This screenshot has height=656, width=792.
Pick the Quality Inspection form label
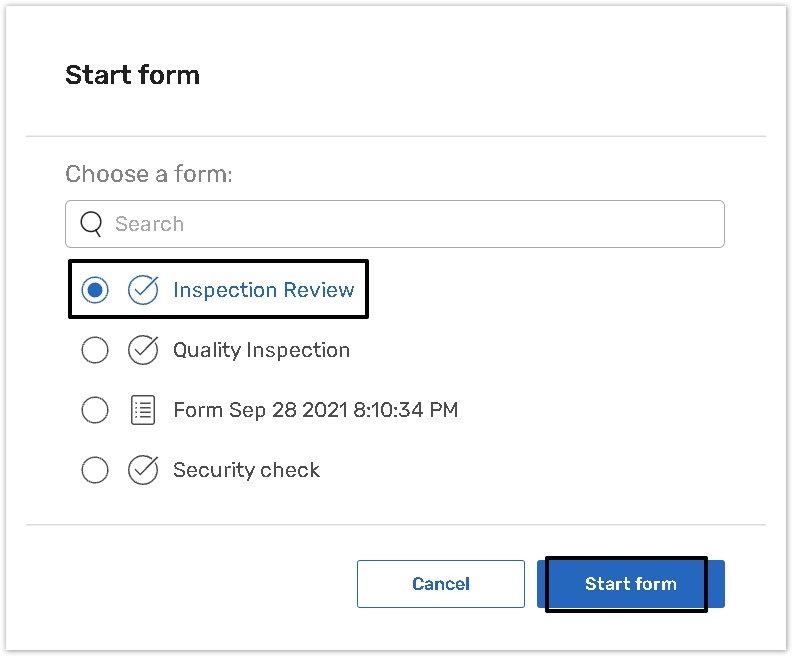pyautogui.click(x=261, y=350)
